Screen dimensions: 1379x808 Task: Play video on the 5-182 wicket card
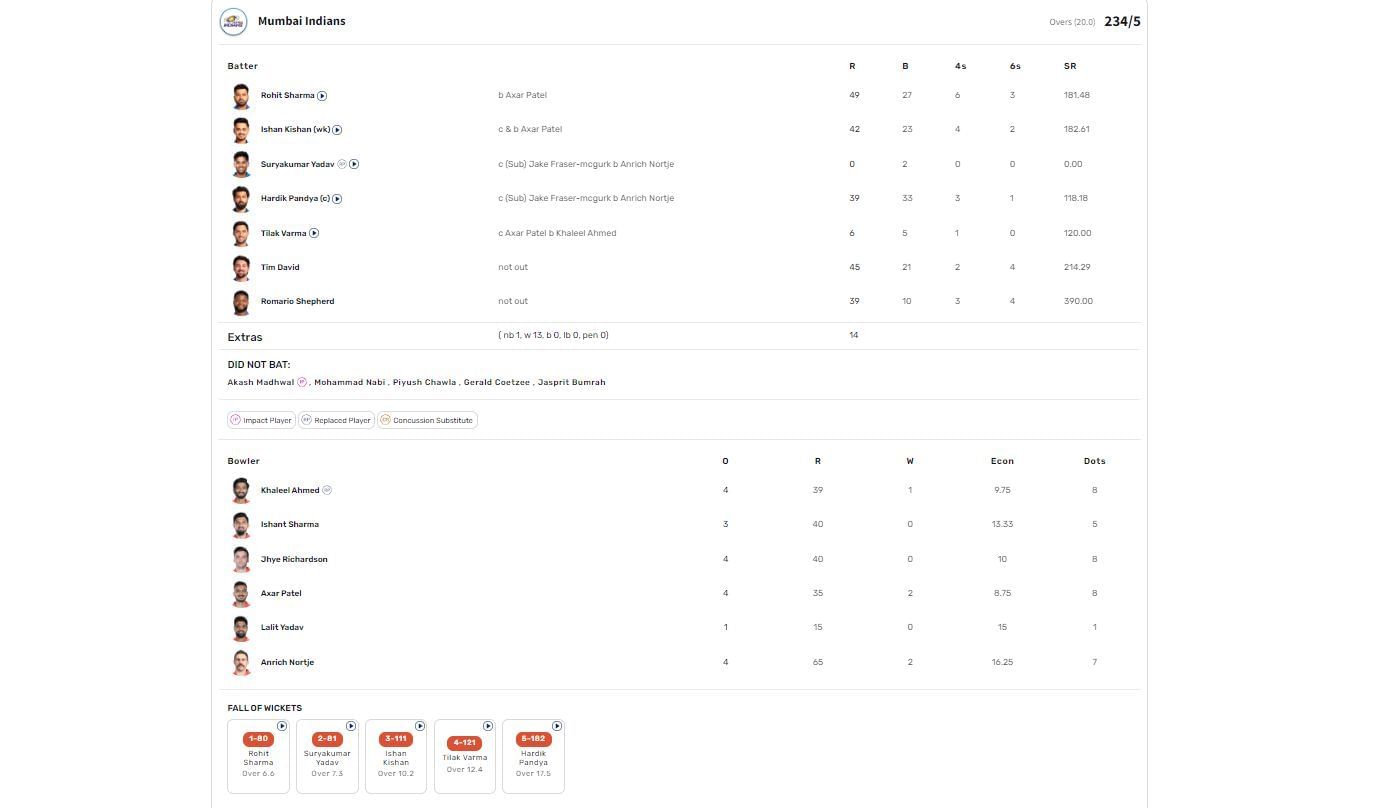pos(557,726)
